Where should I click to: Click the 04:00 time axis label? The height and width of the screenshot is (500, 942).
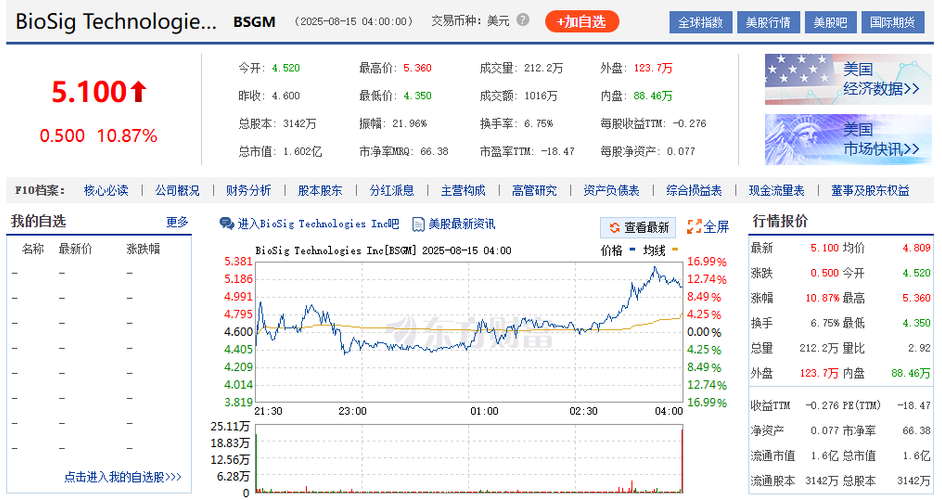pos(668,411)
